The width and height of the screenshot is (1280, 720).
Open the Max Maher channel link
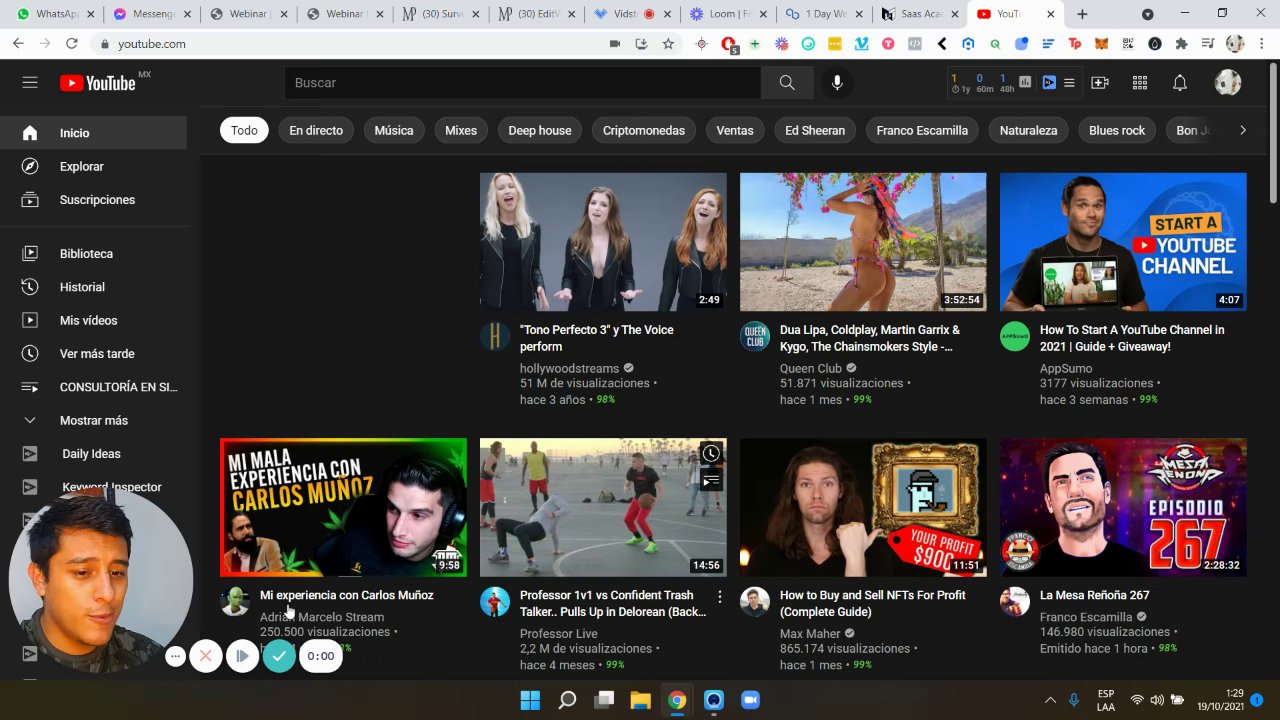[x=810, y=634]
